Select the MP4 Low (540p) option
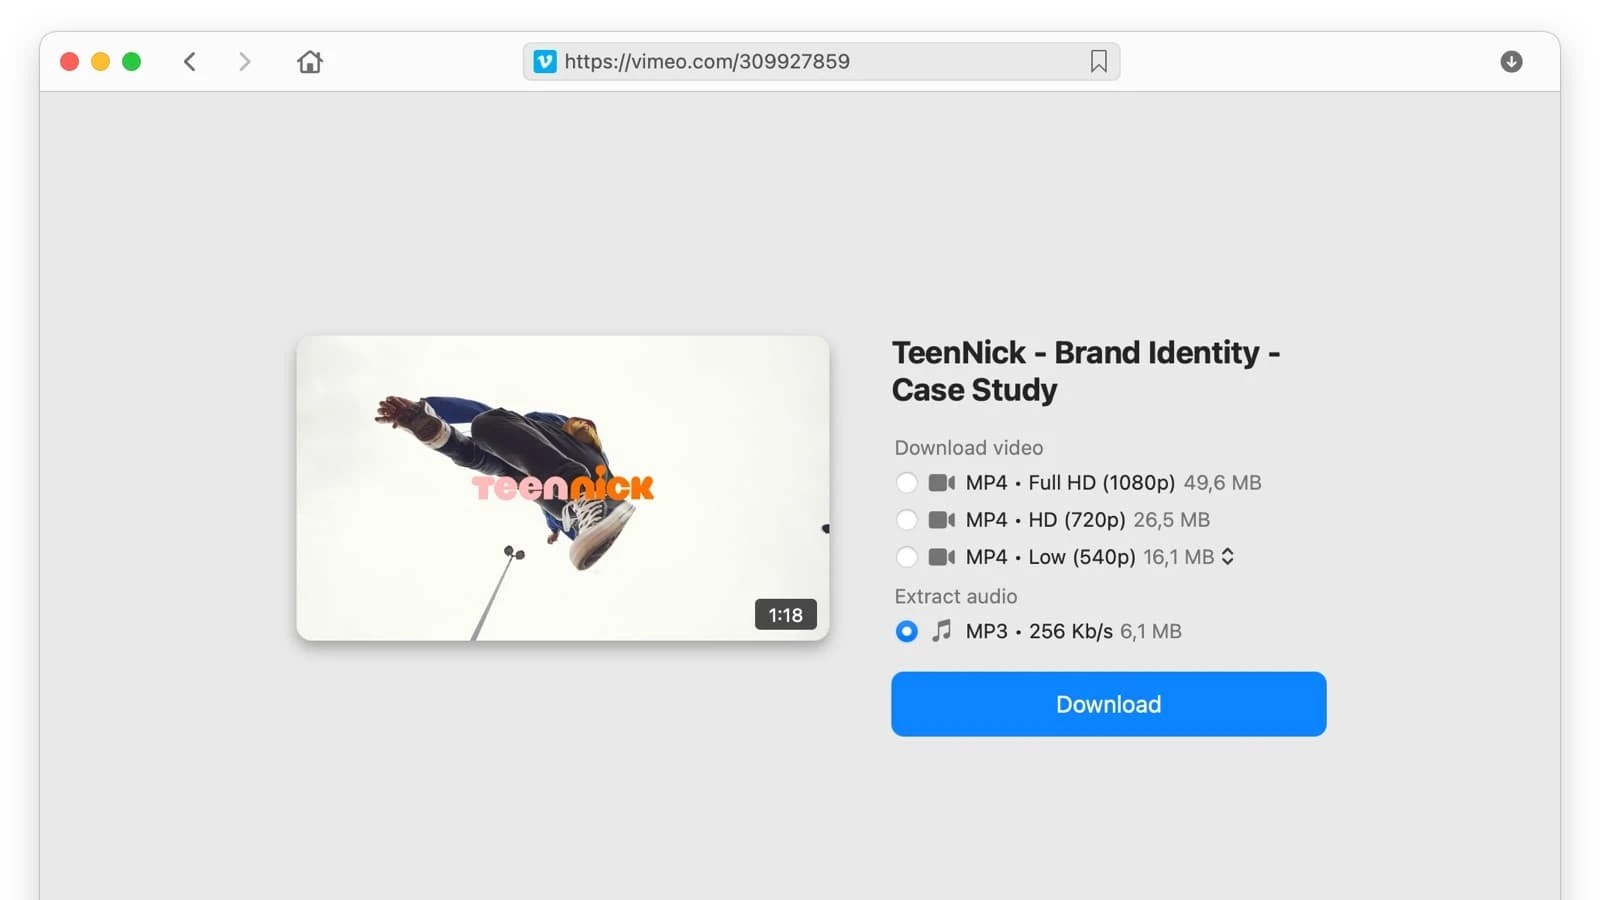Viewport: 1600px width, 900px height. pos(906,557)
